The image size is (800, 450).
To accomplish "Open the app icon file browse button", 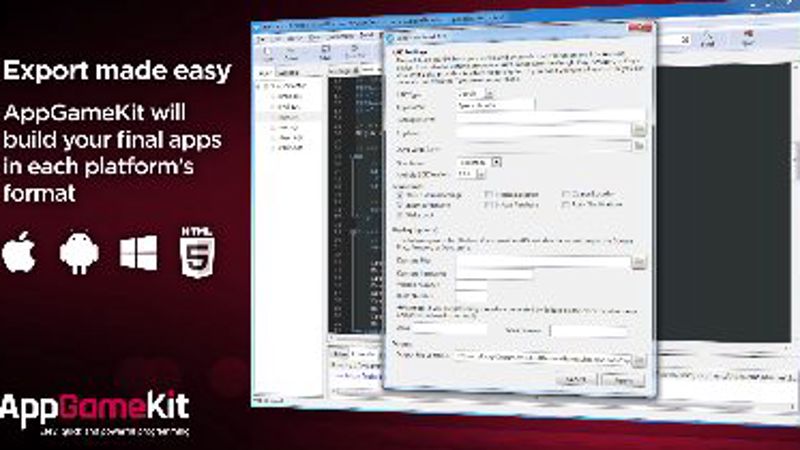I will (x=638, y=130).
